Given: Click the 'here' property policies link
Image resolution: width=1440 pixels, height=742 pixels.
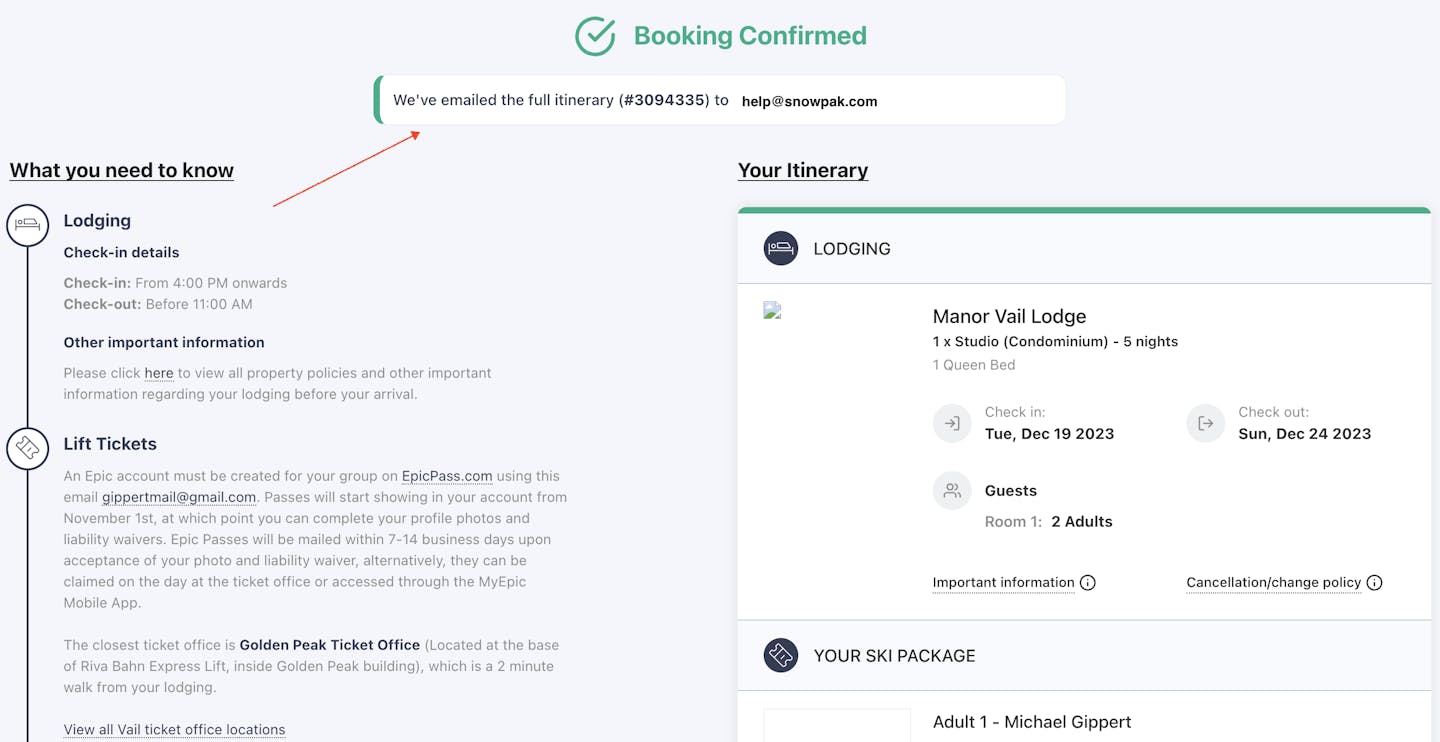Looking at the screenshot, I should tap(159, 373).
